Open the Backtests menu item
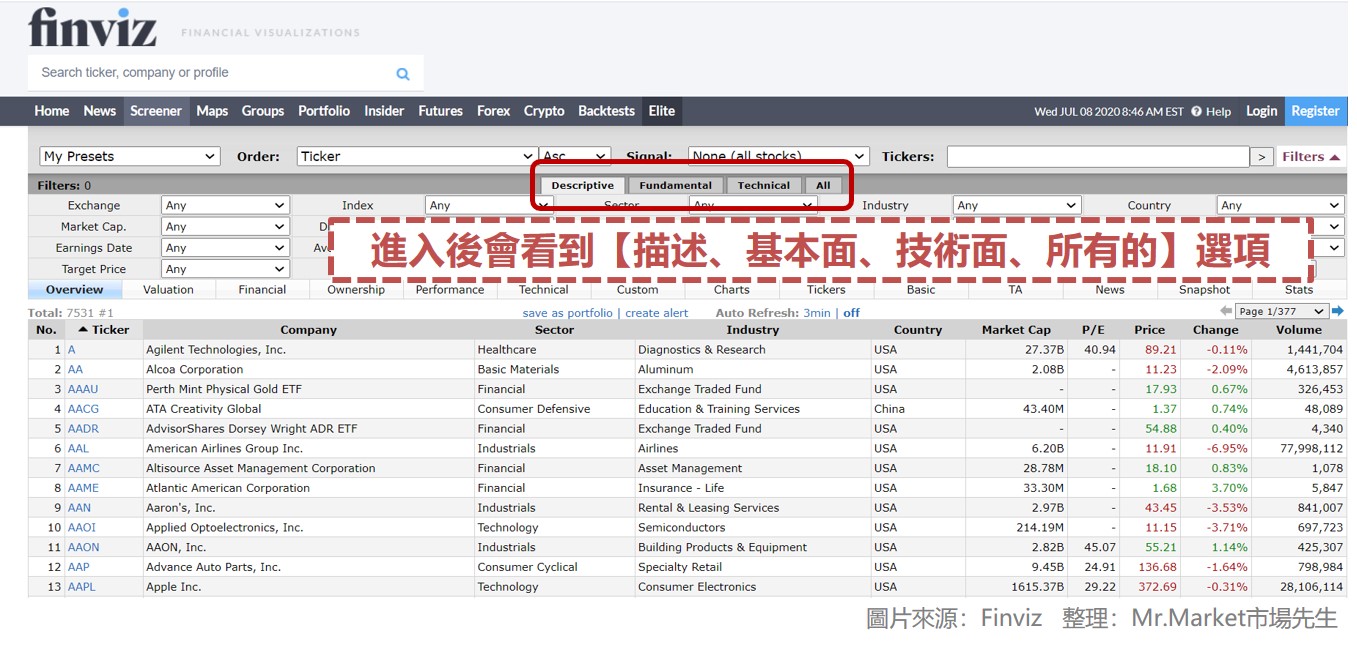Image resolution: width=1357 pixels, height=646 pixels. pyautogui.click(x=606, y=111)
